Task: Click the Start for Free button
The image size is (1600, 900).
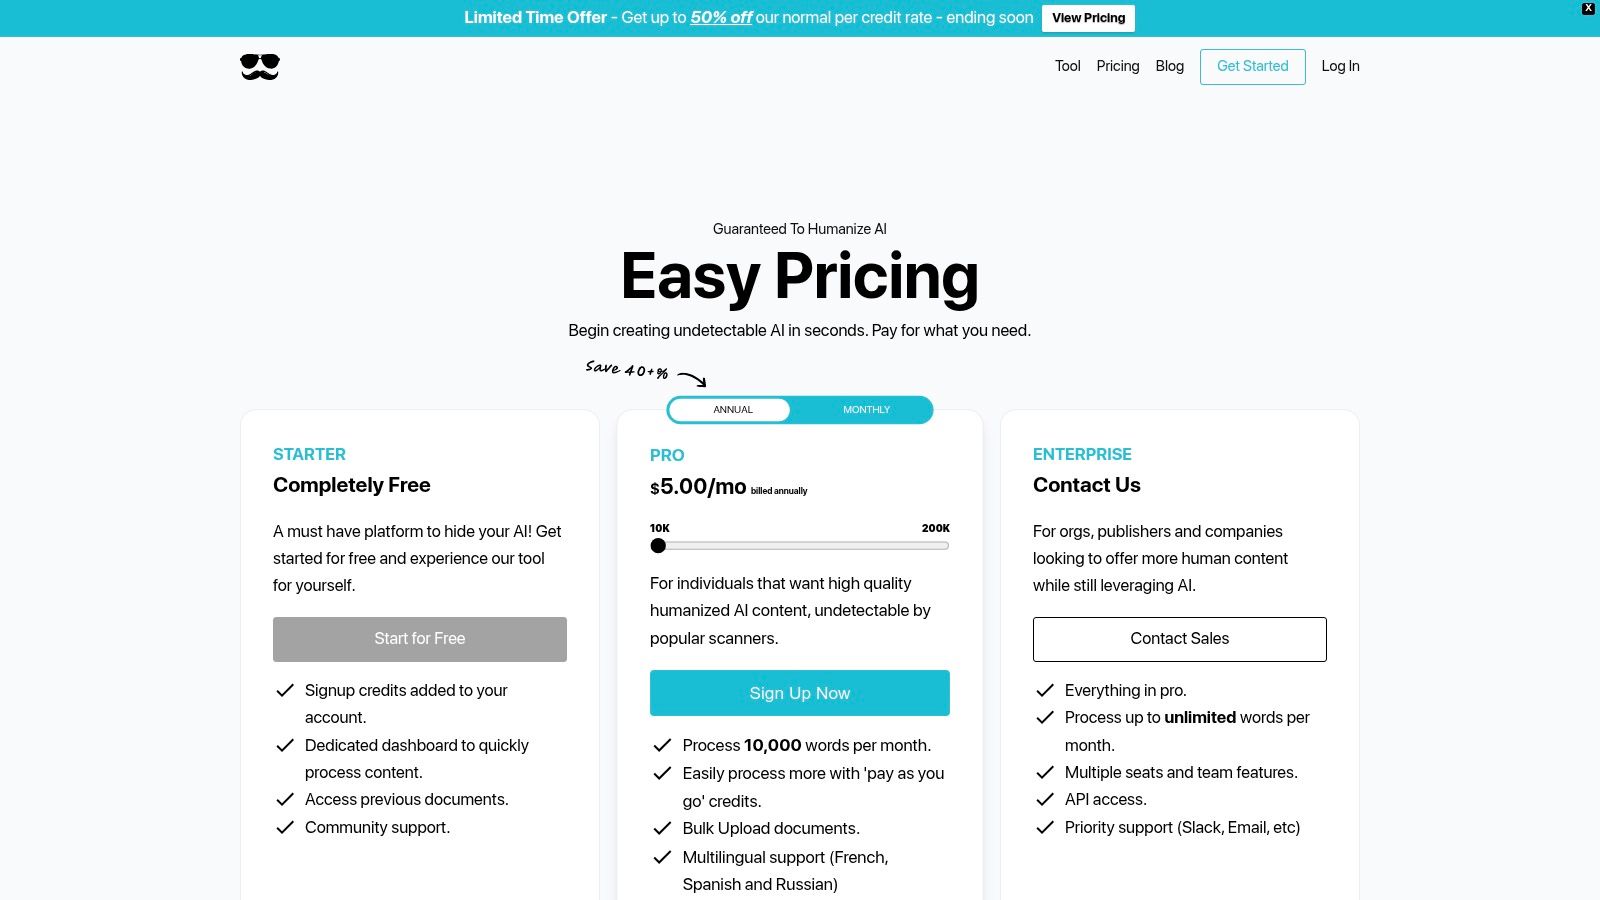Action: [420, 639]
